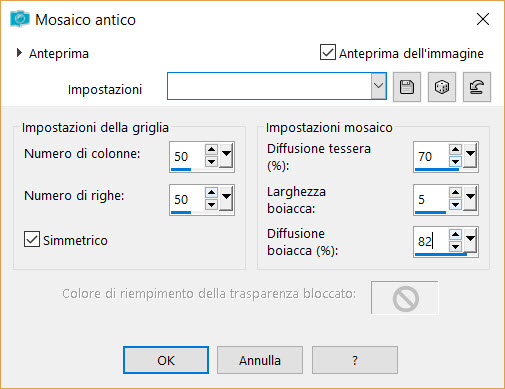Confirm with the OK button
This screenshot has width=505, height=389.
[x=166, y=360]
